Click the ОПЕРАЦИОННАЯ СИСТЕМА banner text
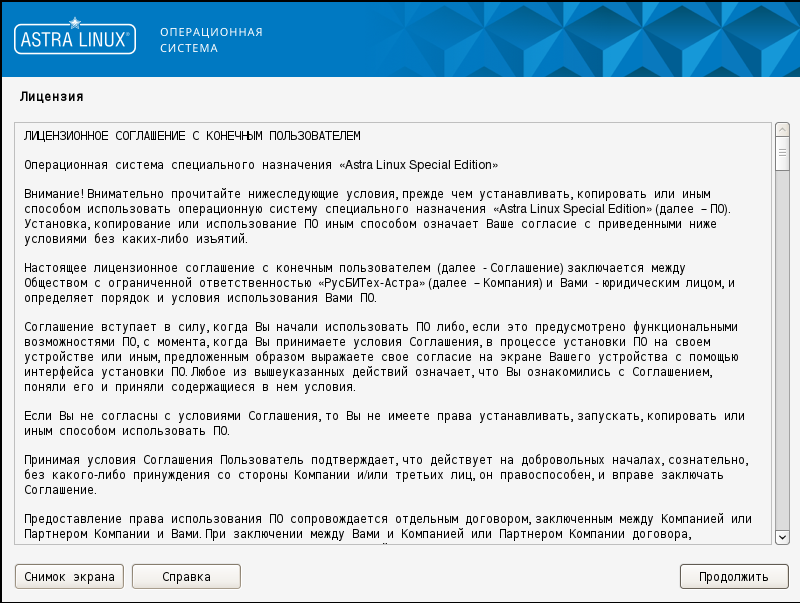 [211, 40]
